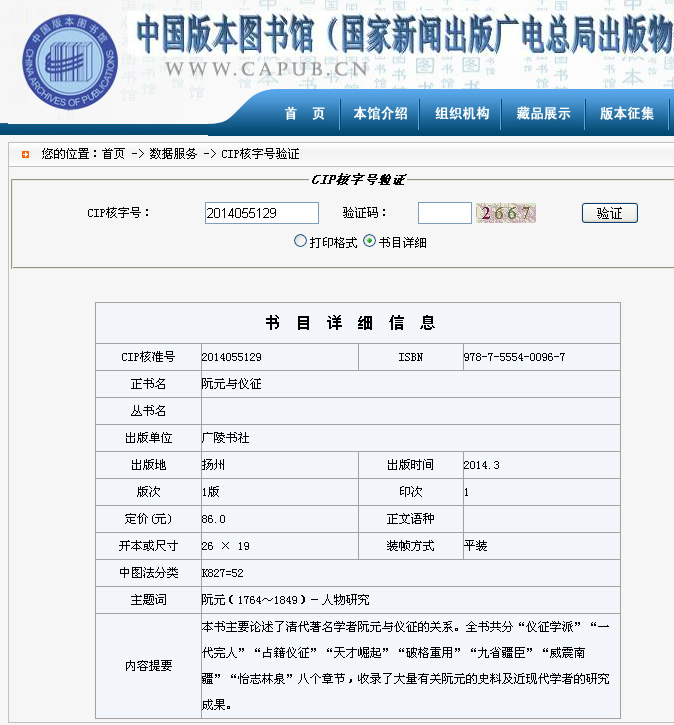Click the 定价(元) label cell
This screenshot has width=674, height=725.
click(x=148, y=519)
